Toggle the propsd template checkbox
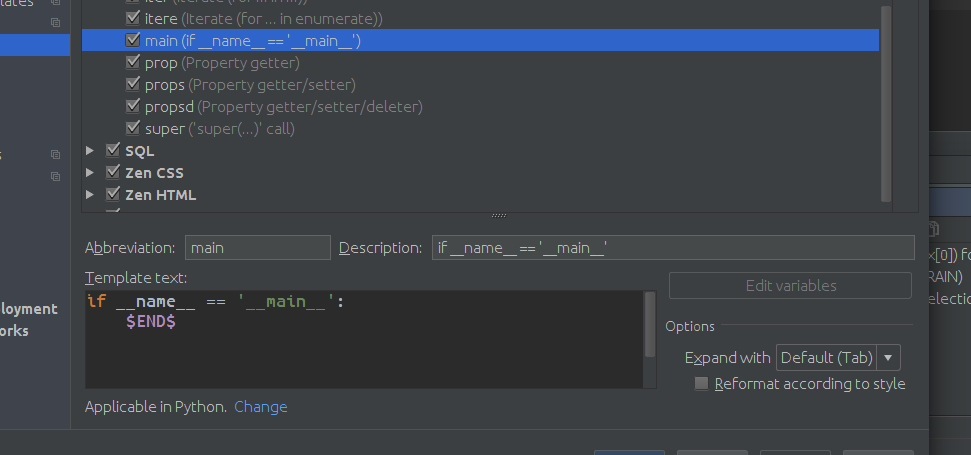Image resolution: width=971 pixels, height=455 pixels. pos(133,106)
